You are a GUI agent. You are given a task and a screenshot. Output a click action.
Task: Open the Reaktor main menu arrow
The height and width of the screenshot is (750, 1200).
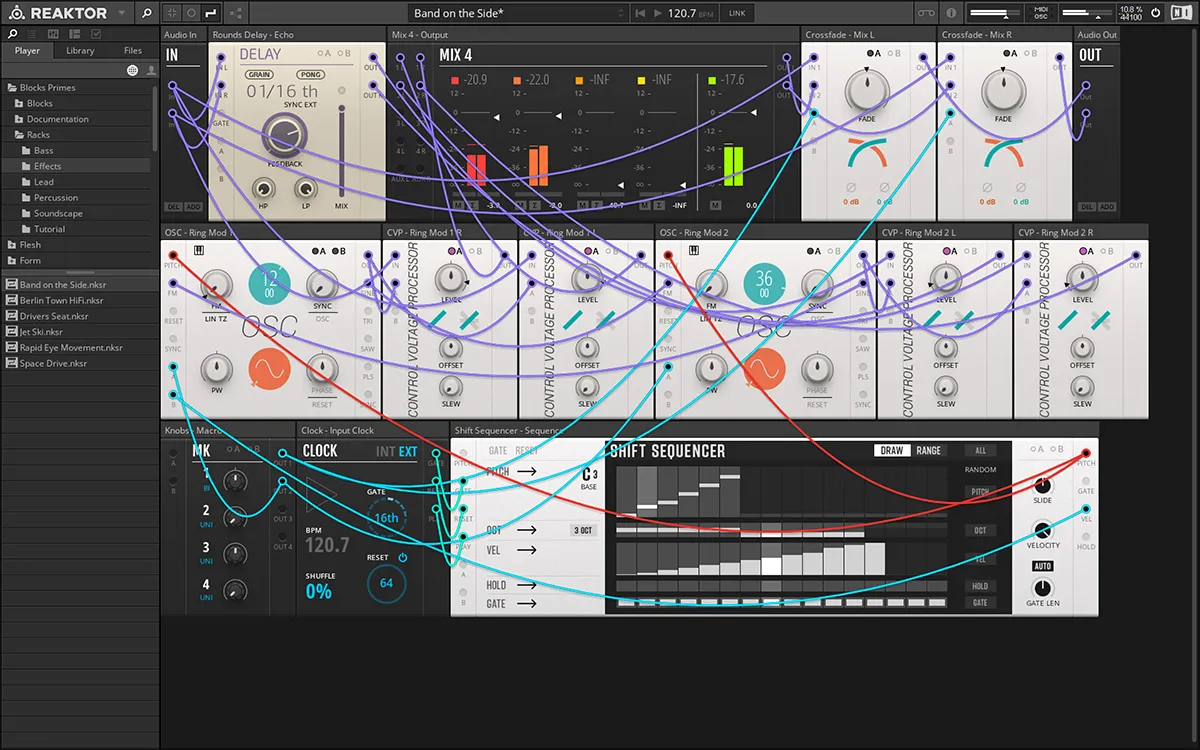tap(122, 14)
